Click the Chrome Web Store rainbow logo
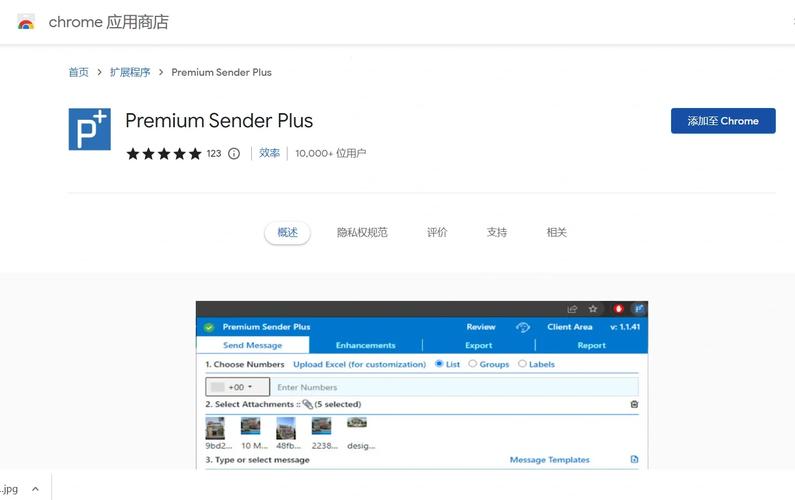Image resolution: width=795 pixels, height=500 pixels. [26, 22]
